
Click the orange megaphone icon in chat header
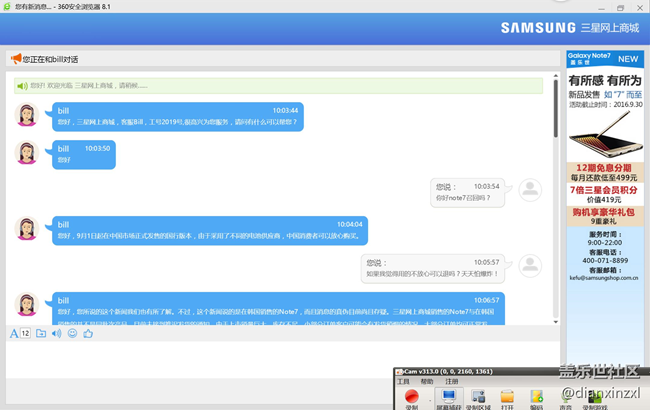[16, 58]
